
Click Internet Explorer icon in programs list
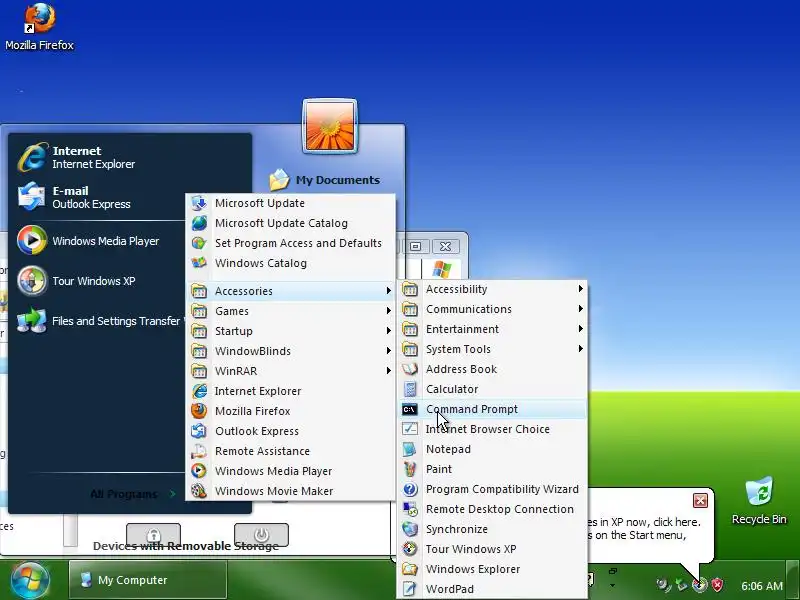coord(199,391)
